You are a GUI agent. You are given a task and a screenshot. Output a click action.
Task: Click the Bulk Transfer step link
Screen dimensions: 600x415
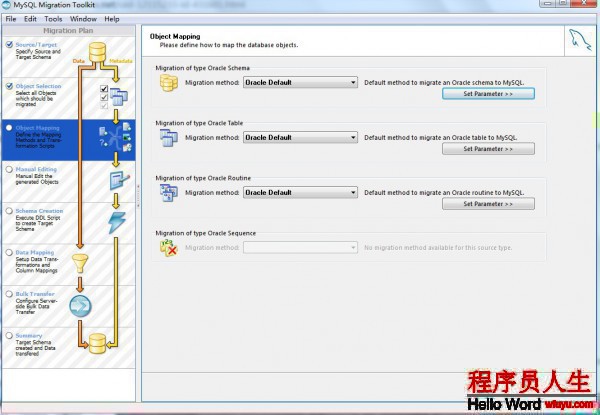point(35,294)
